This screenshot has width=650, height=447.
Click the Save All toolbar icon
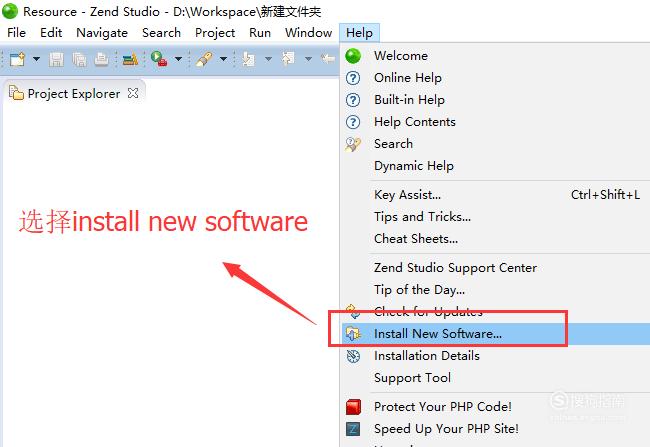click(x=79, y=59)
